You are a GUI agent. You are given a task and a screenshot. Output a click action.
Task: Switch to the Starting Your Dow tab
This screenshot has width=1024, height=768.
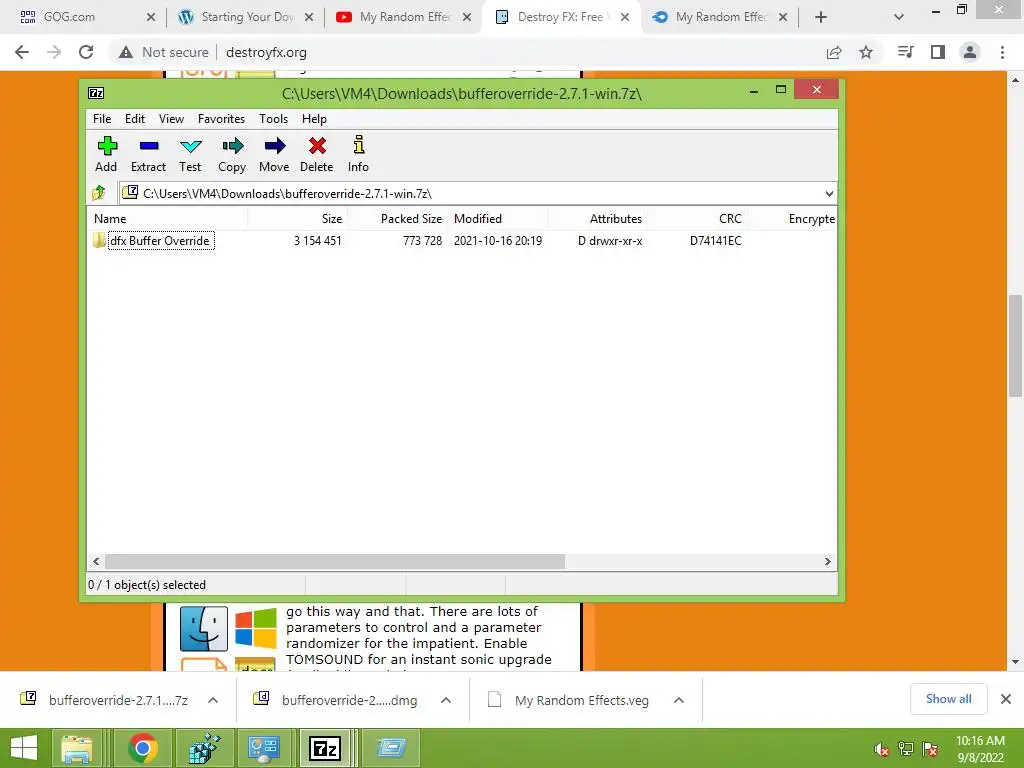pos(248,17)
